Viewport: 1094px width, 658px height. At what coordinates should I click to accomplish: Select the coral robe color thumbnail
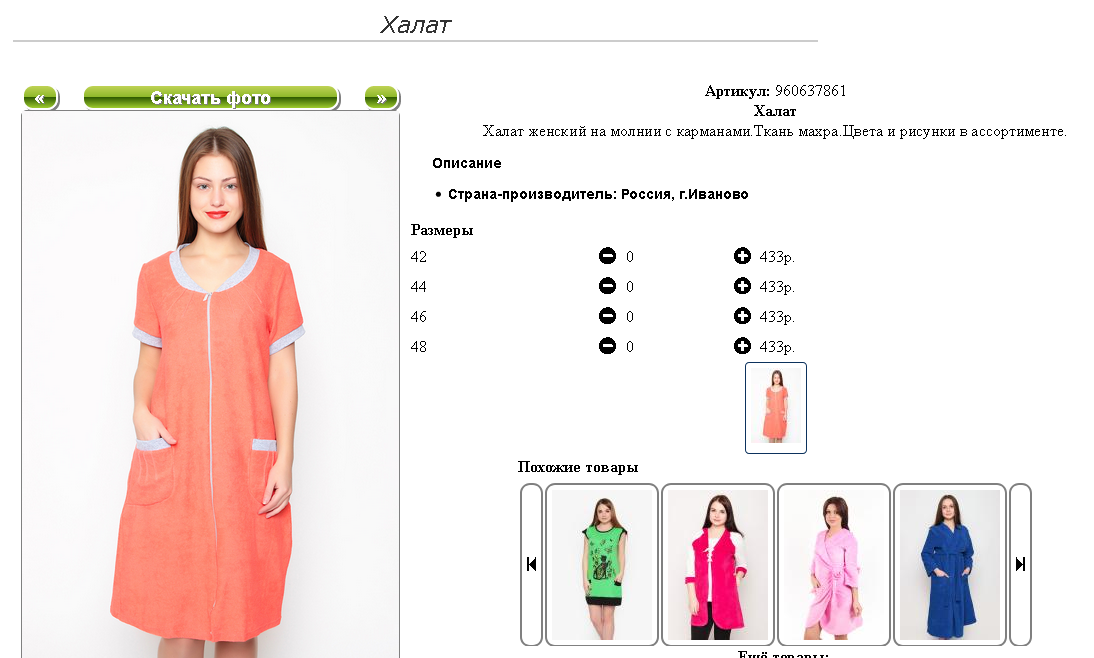(x=776, y=407)
